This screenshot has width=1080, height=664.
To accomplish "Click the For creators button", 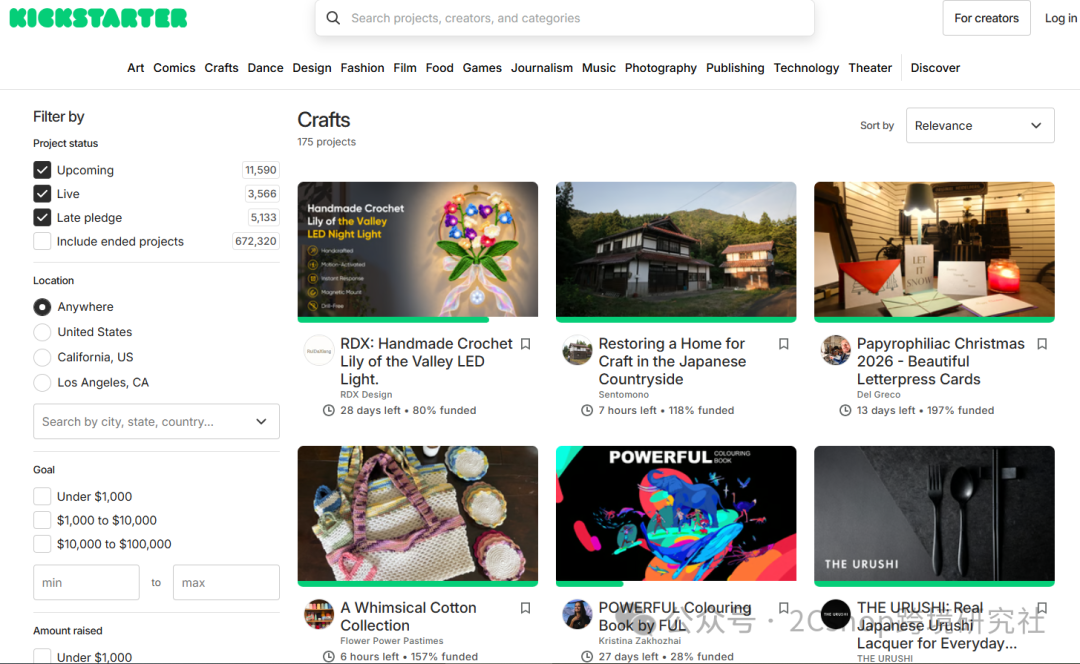I will click(986, 18).
